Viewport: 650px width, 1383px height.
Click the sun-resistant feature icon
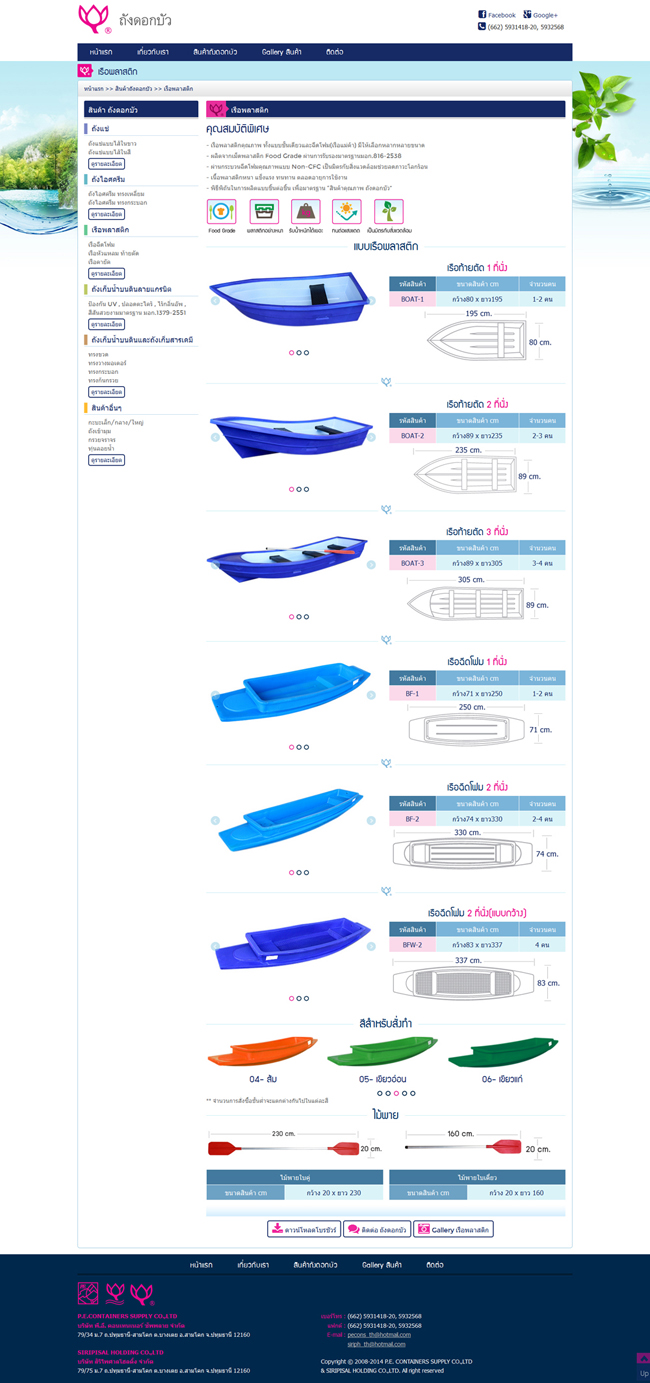[347, 212]
